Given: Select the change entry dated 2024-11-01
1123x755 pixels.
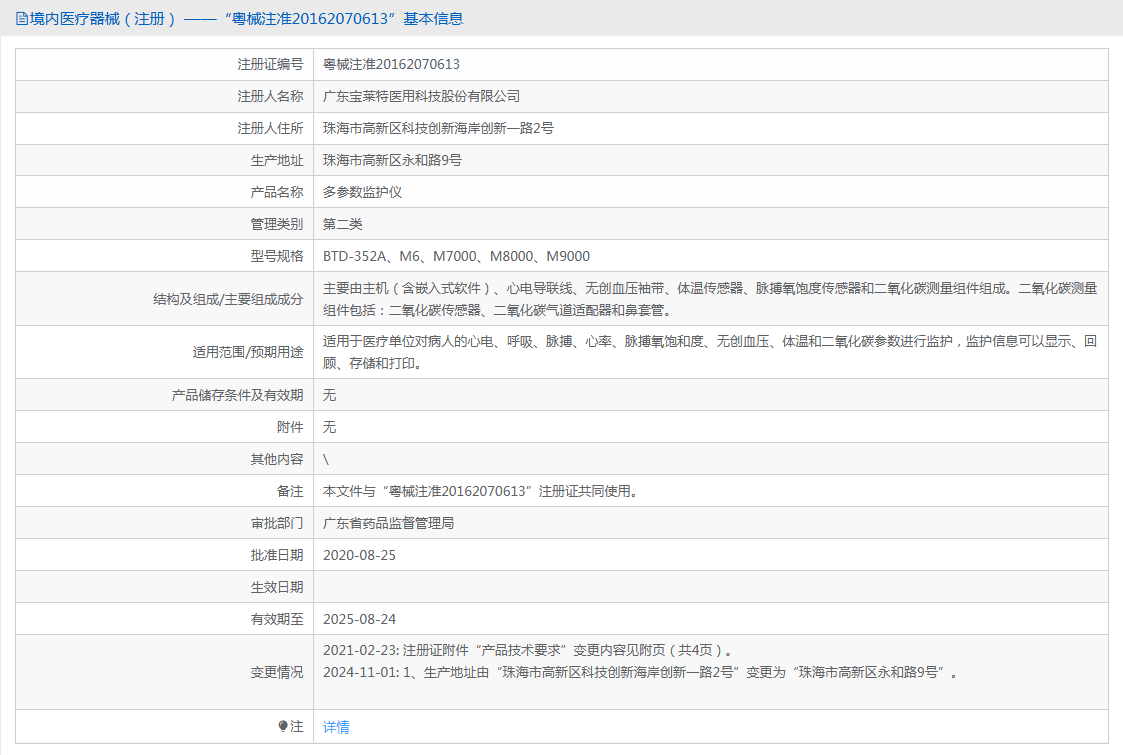Looking at the screenshot, I should (x=641, y=673).
